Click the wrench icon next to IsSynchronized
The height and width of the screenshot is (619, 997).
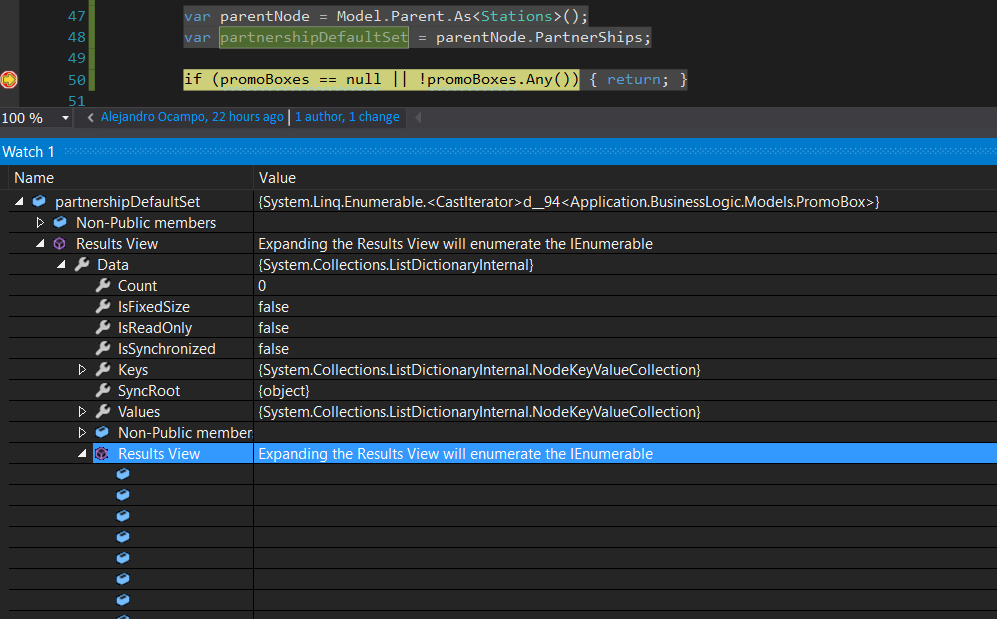pyautogui.click(x=103, y=348)
